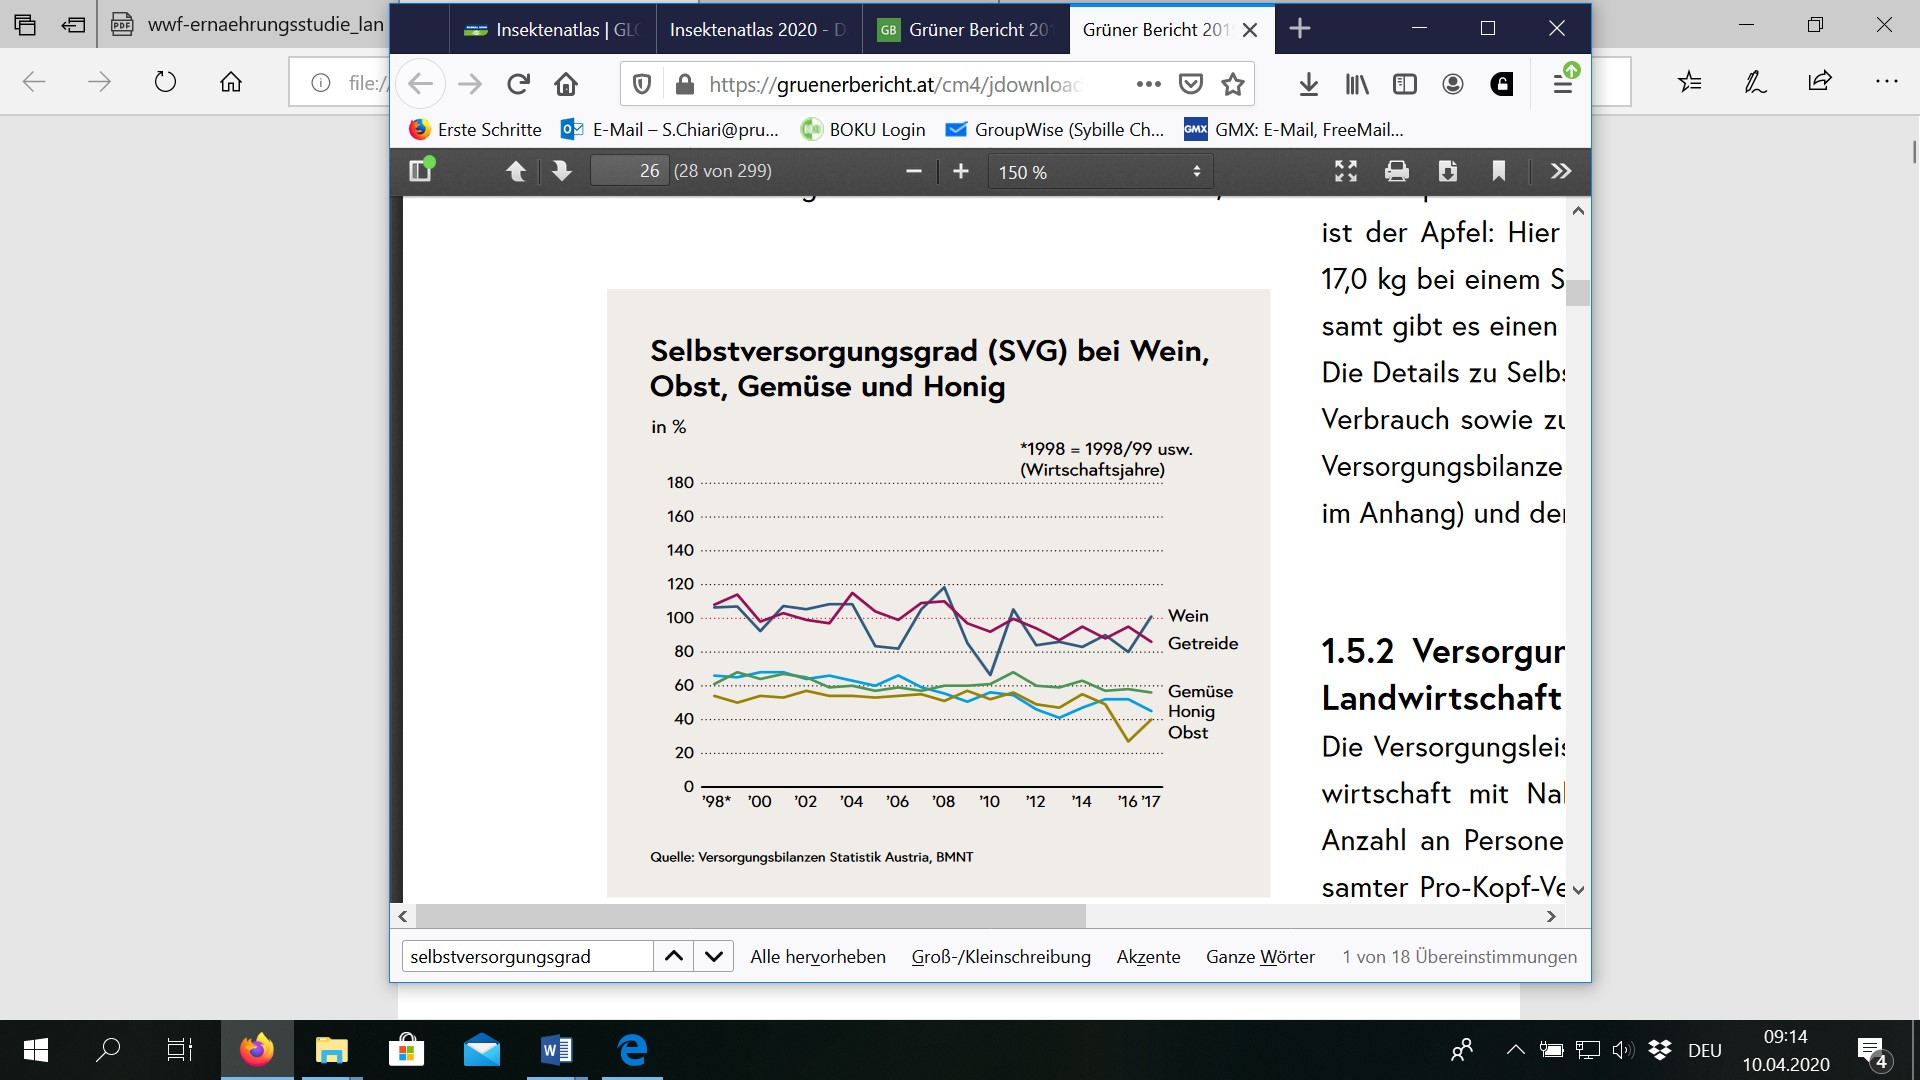Go to previous PDF page arrow
The image size is (1920, 1080).
[516, 171]
